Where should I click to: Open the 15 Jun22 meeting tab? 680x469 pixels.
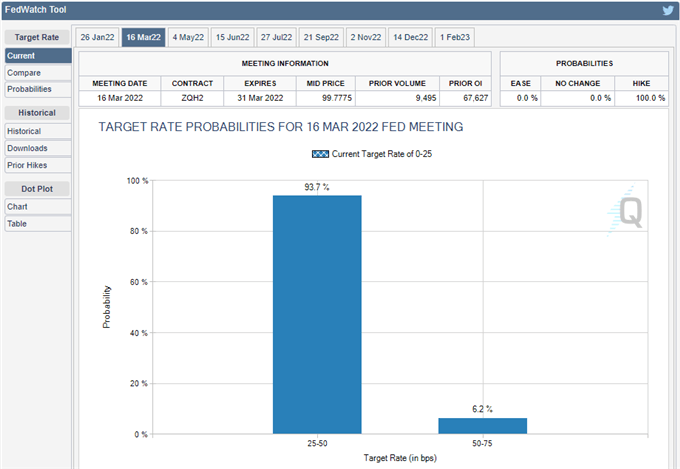click(232, 37)
